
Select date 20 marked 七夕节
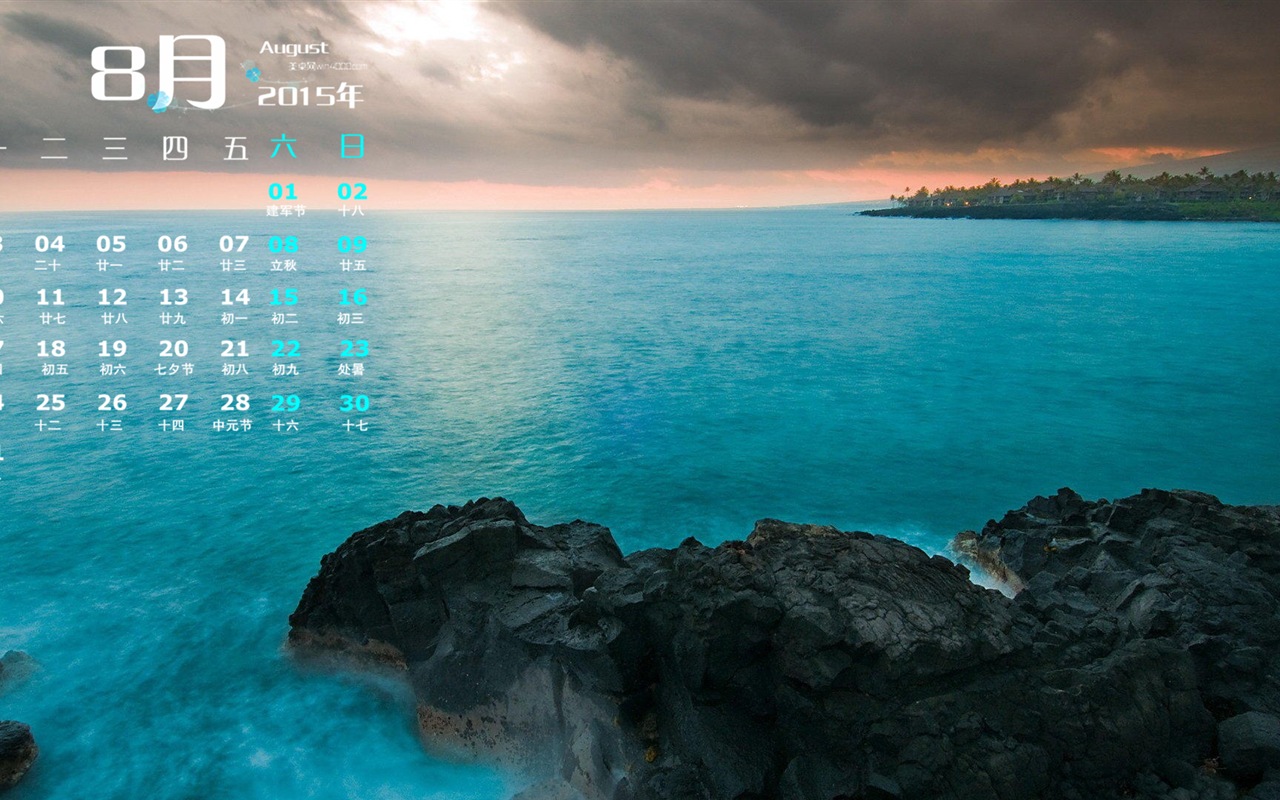point(173,355)
